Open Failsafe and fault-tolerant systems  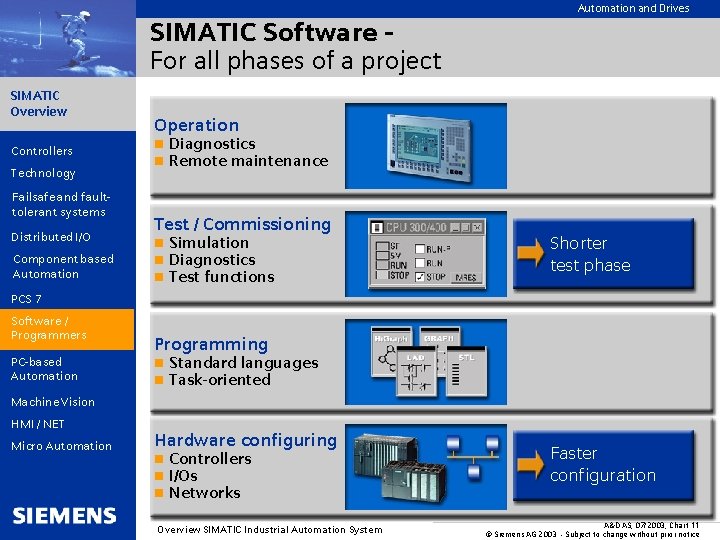point(61,204)
